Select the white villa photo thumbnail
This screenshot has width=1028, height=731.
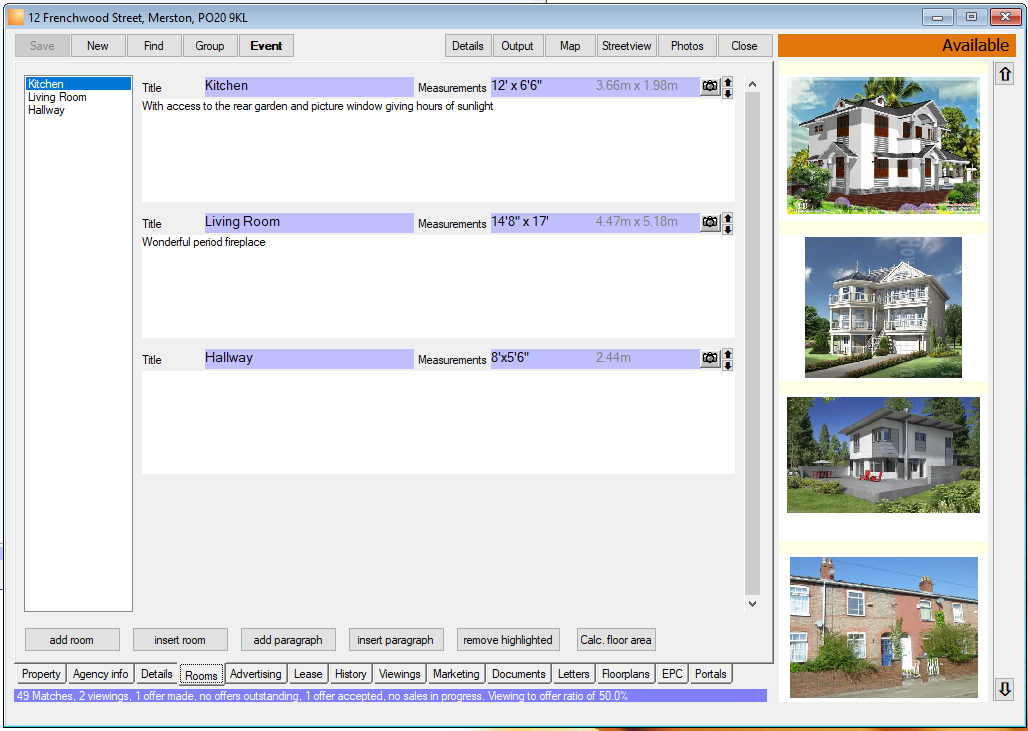(883, 146)
